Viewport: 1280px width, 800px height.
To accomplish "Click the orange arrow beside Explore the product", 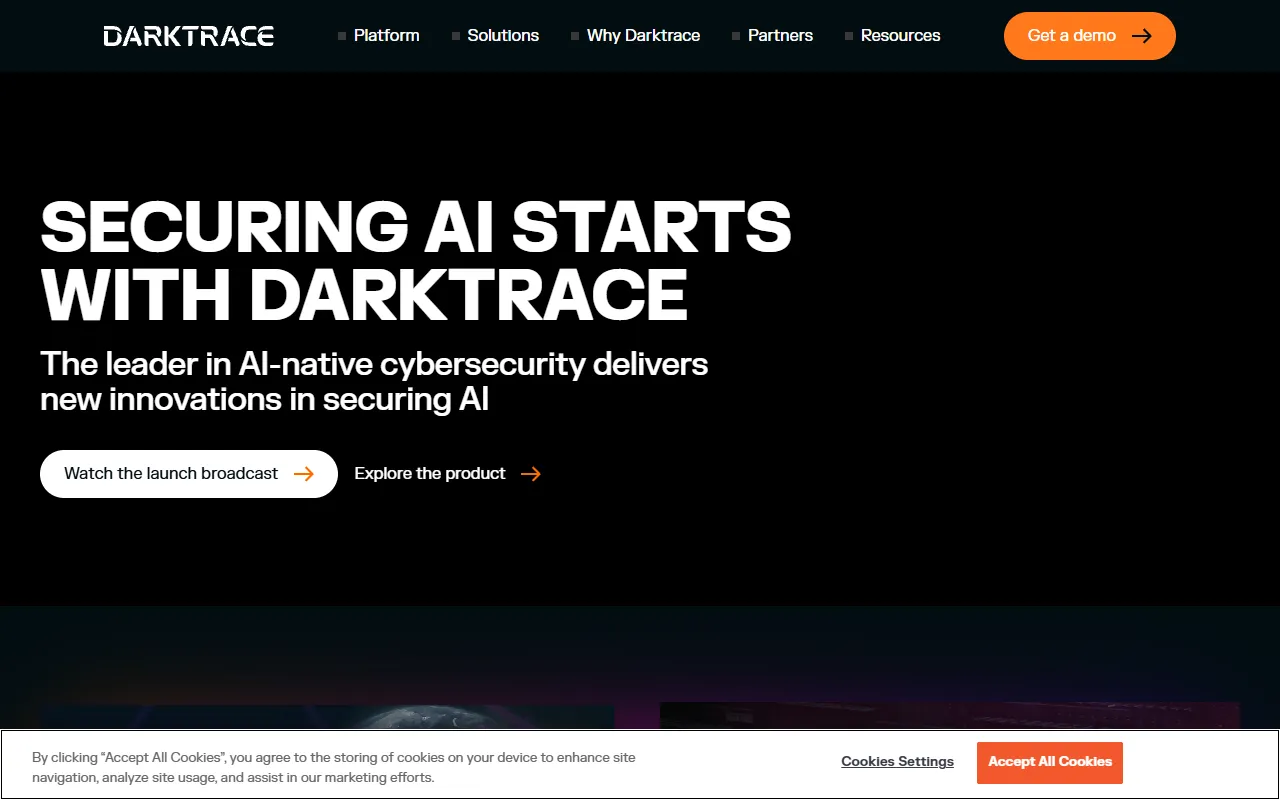I will point(531,474).
